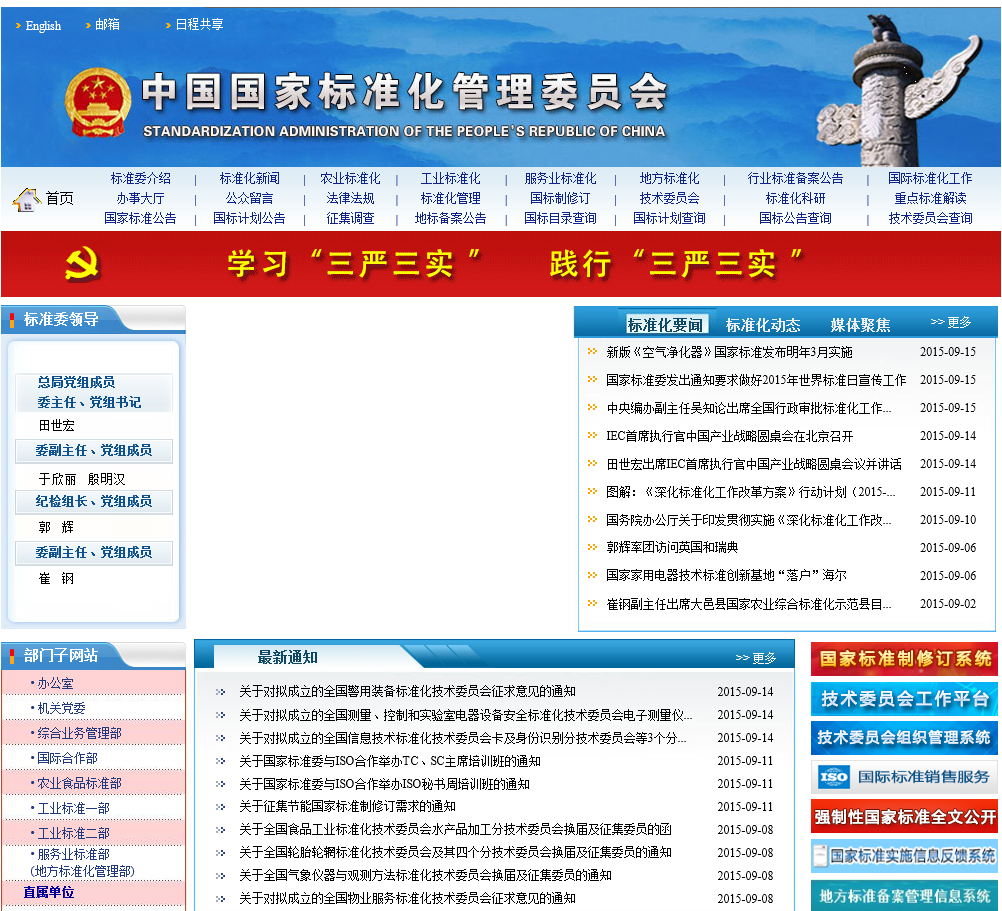Open 服务业标准化 menu item

pos(560,178)
